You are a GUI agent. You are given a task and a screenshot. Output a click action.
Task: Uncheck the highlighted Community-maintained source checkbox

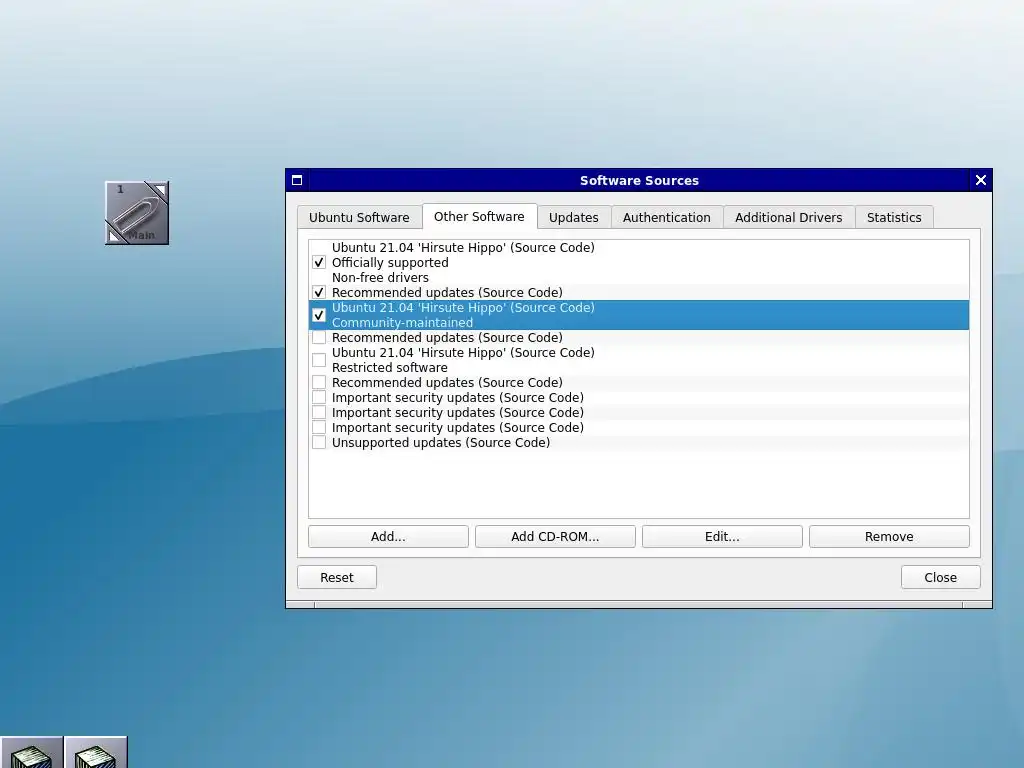pyautogui.click(x=319, y=315)
